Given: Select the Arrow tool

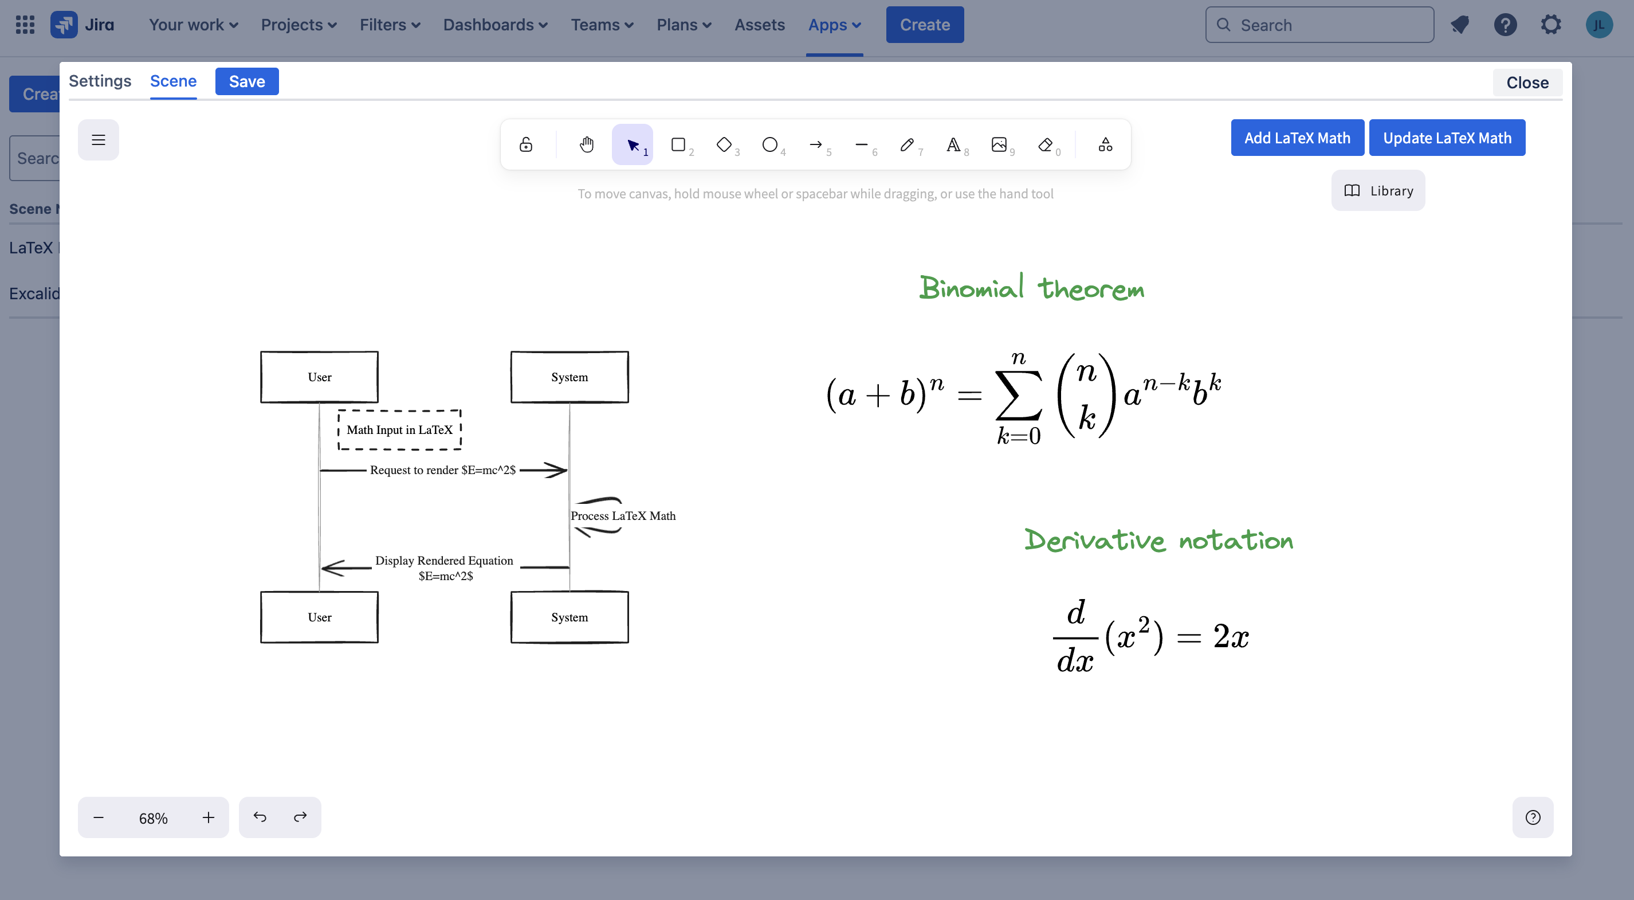Looking at the screenshot, I should (816, 145).
